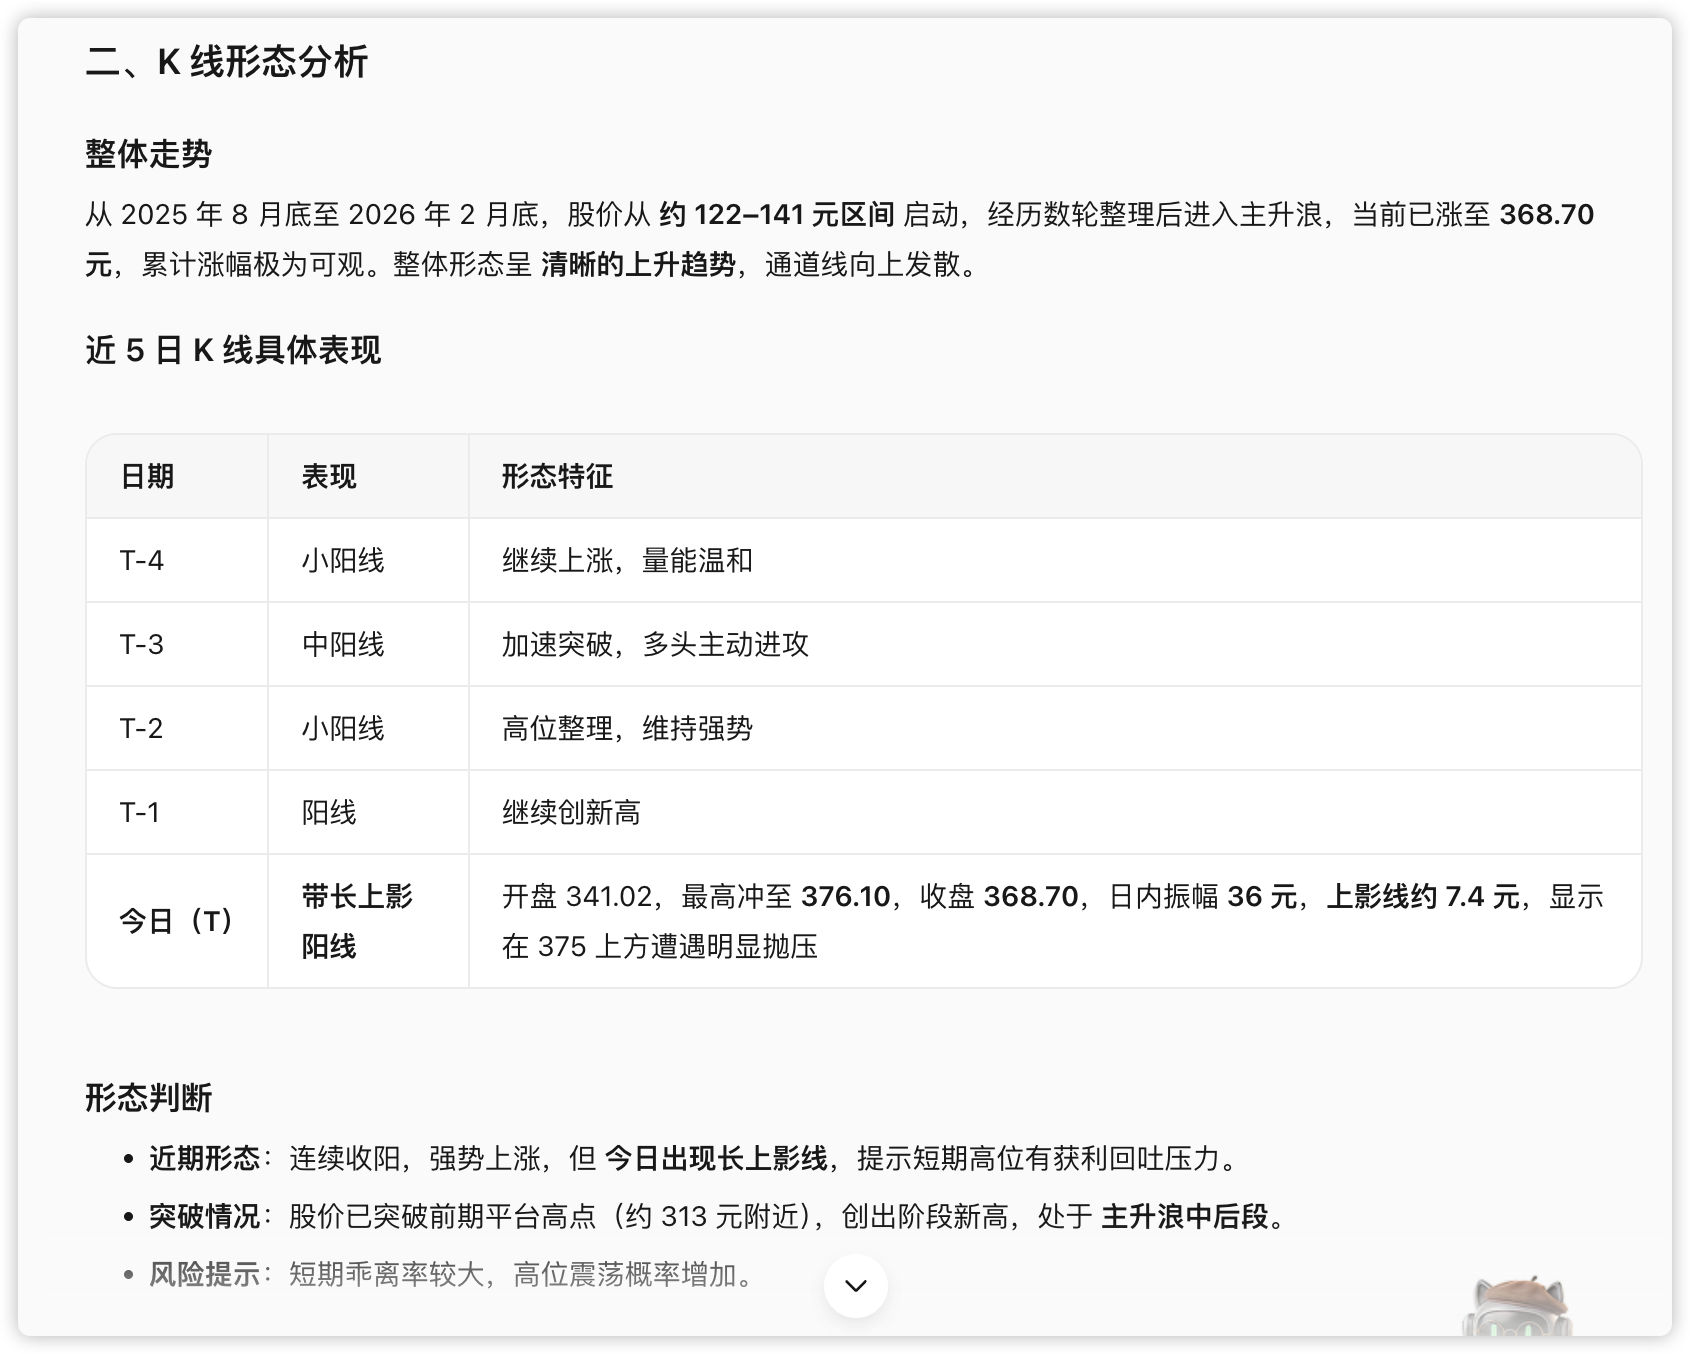The width and height of the screenshot is (1690, 1354).
Task: Click "阳线" in the T-1 row
Action: [329, 812]
